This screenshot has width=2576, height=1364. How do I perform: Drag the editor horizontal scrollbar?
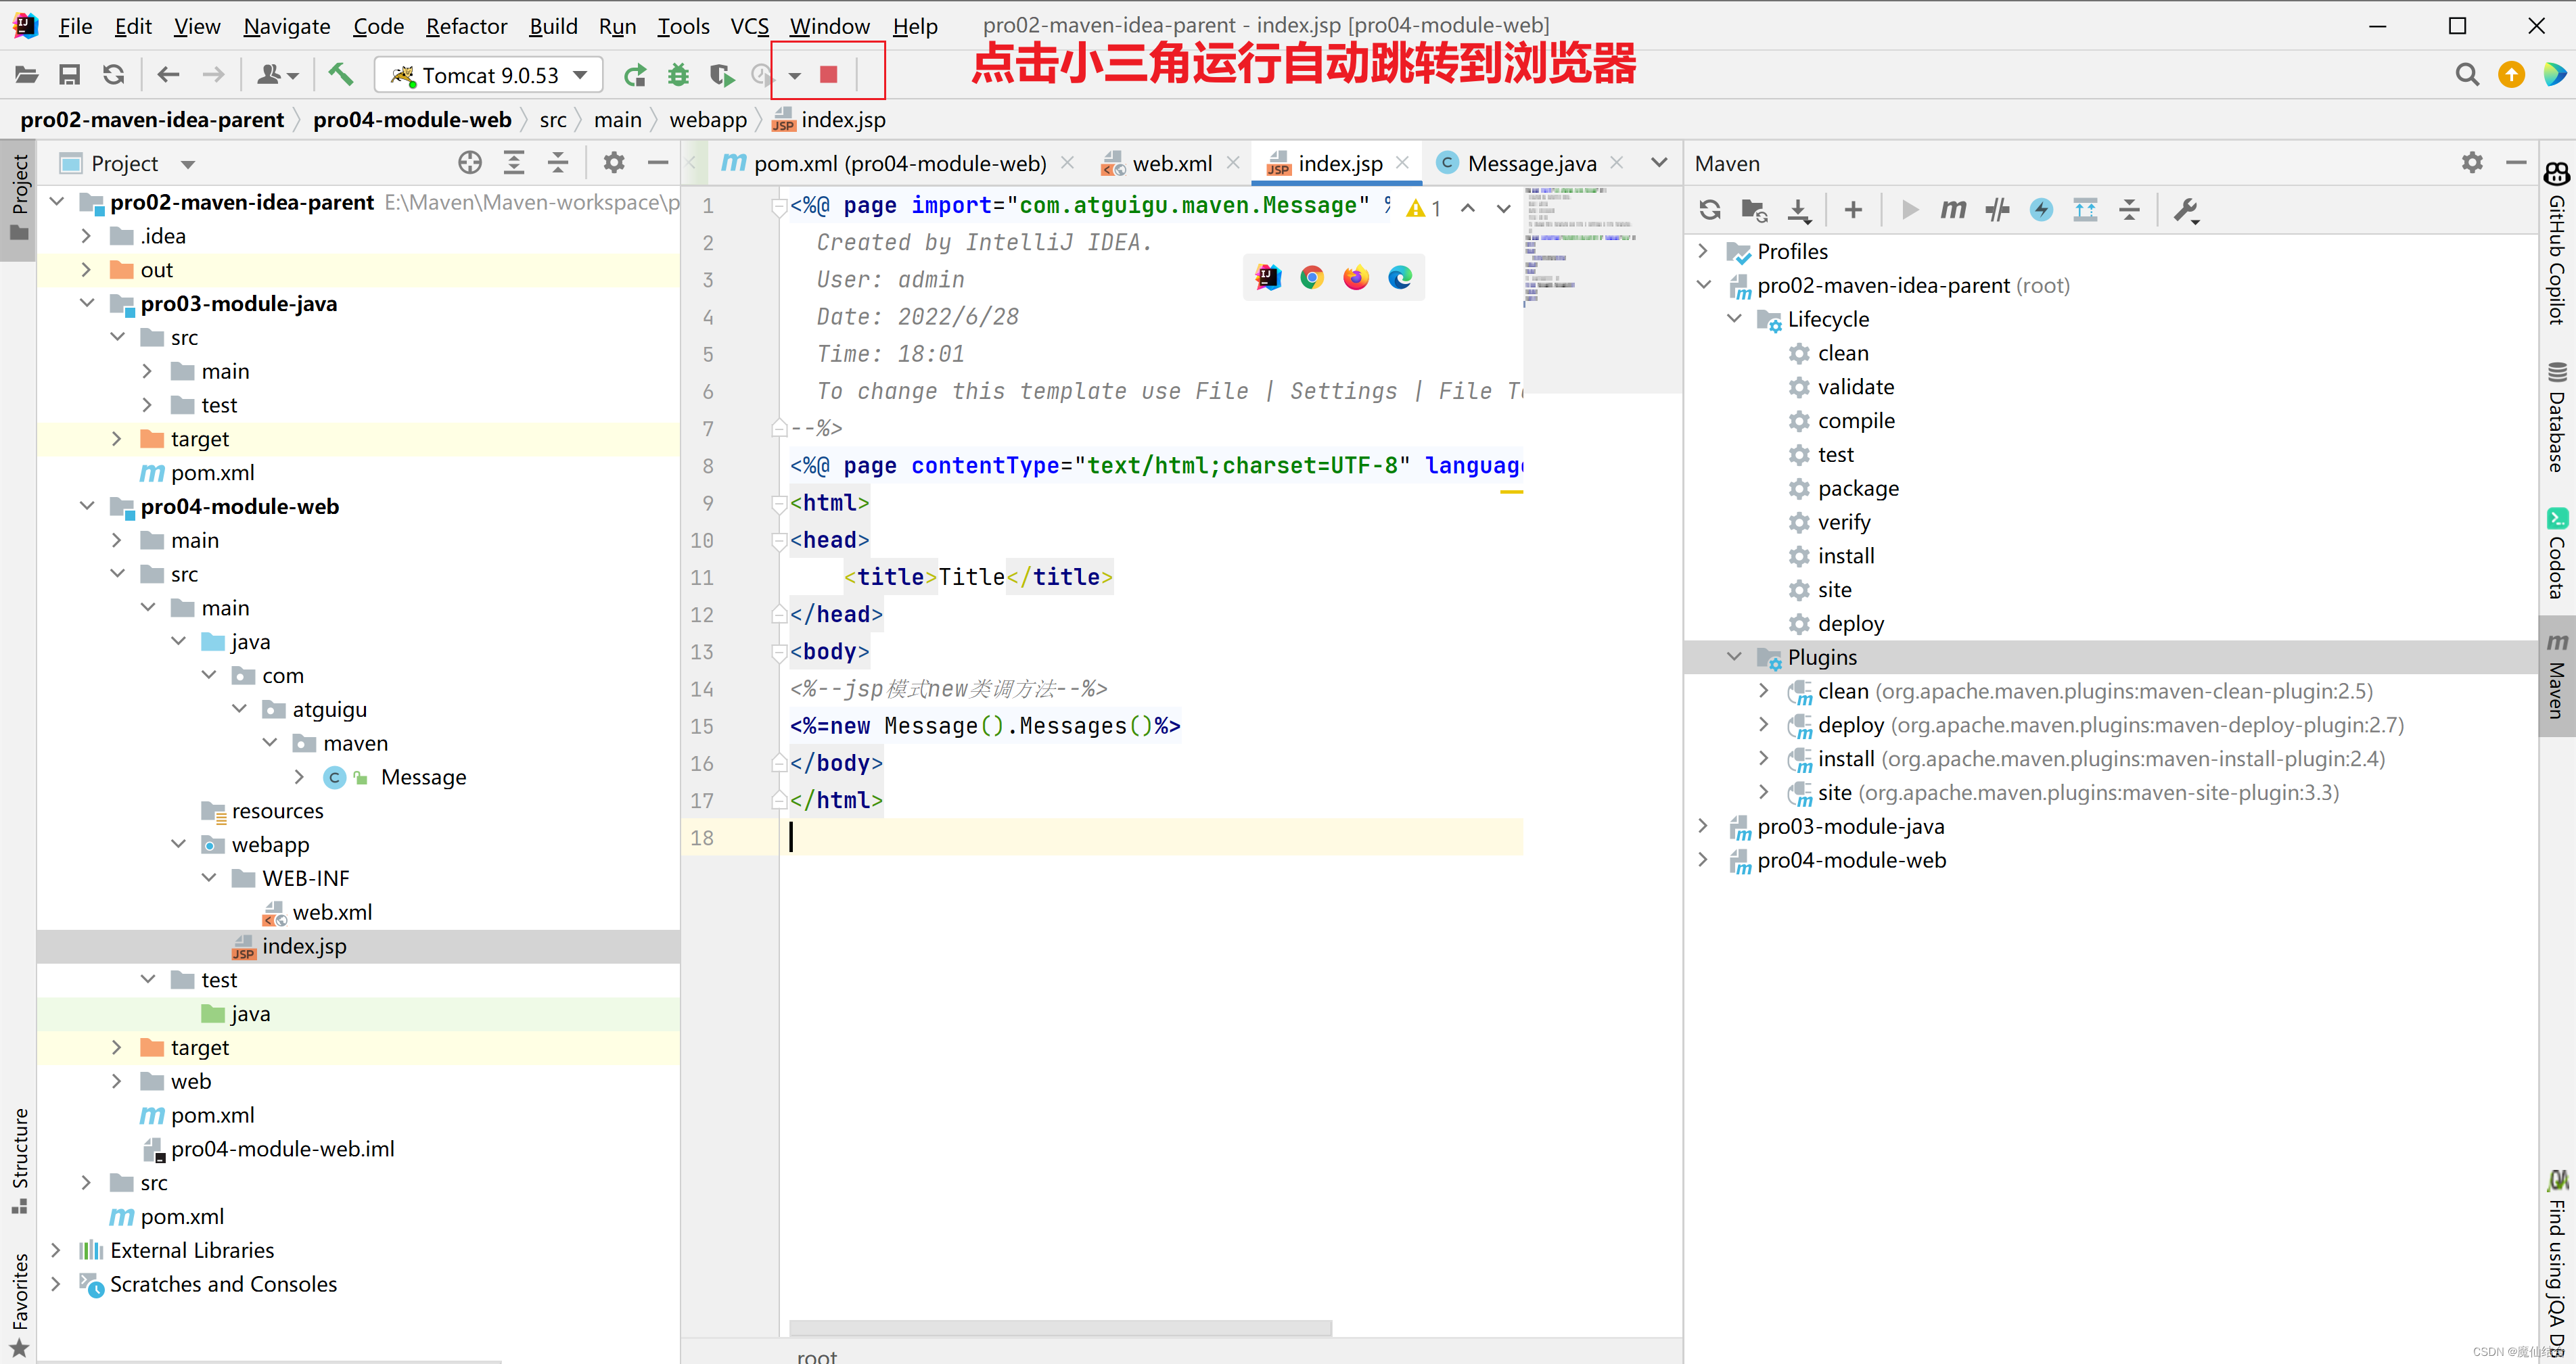tap(1060, 1327)
